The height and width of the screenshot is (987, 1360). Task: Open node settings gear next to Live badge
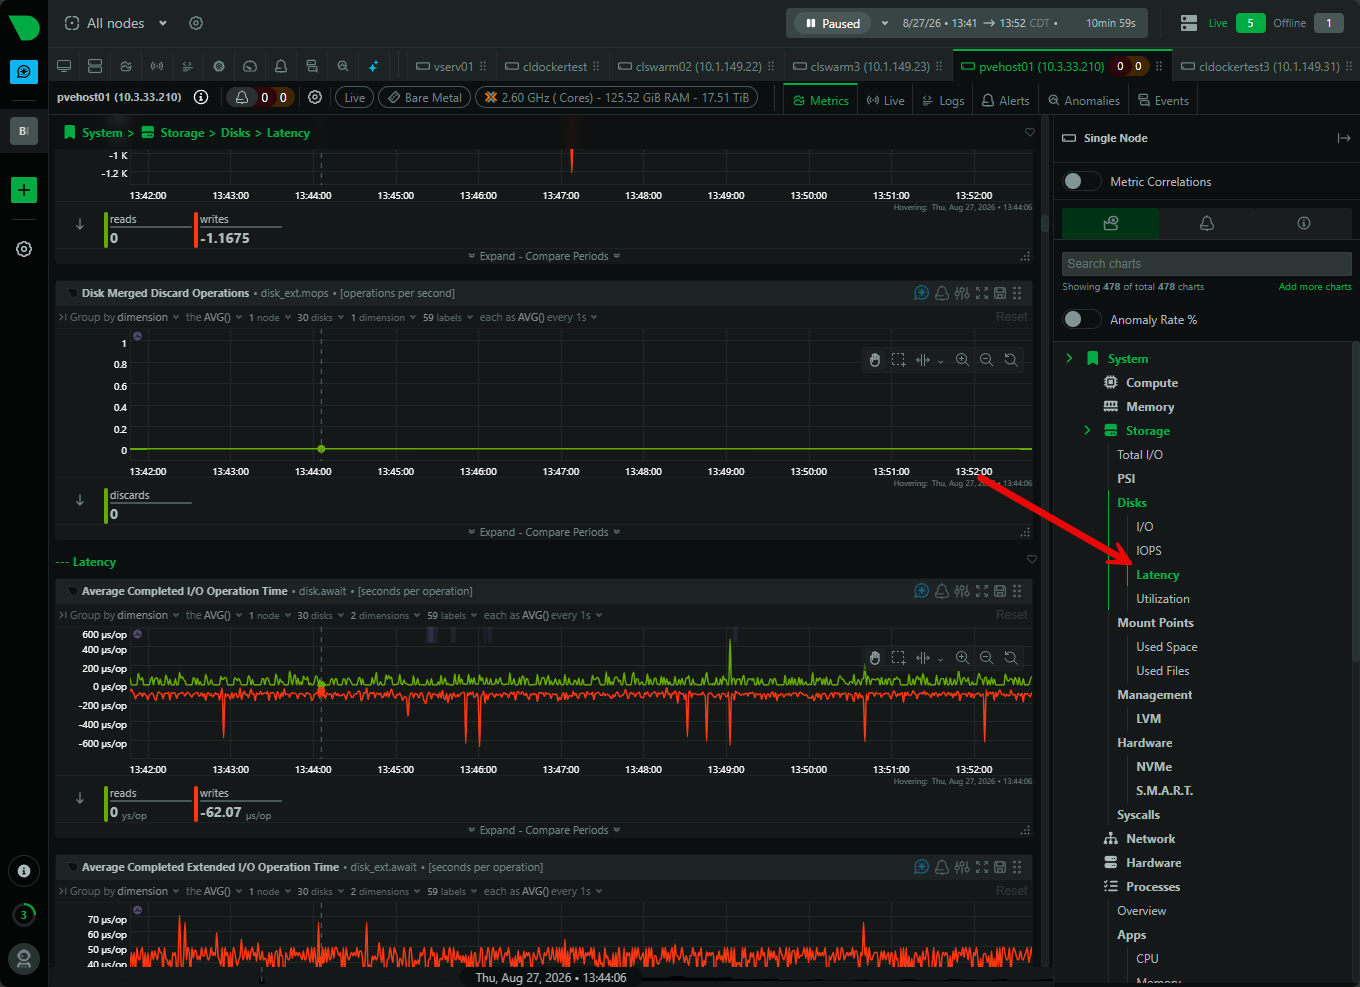coord(315,97)
